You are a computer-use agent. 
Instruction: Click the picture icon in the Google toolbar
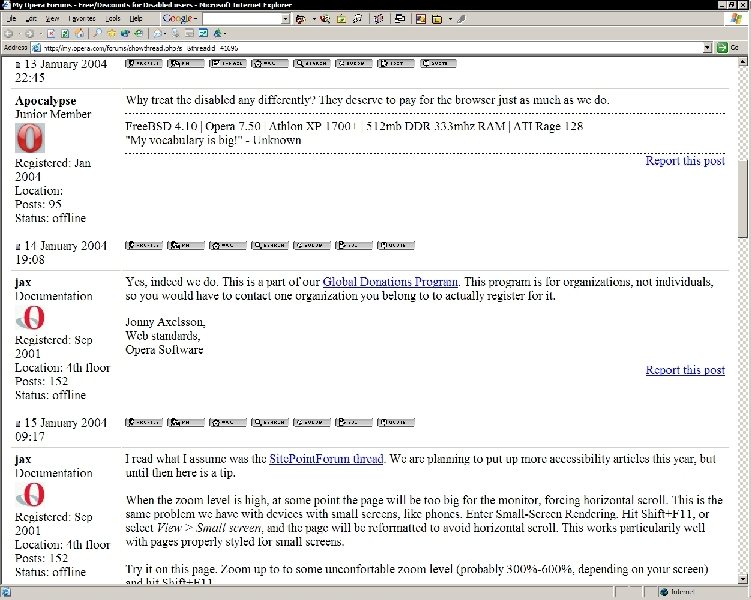point(421,19)
